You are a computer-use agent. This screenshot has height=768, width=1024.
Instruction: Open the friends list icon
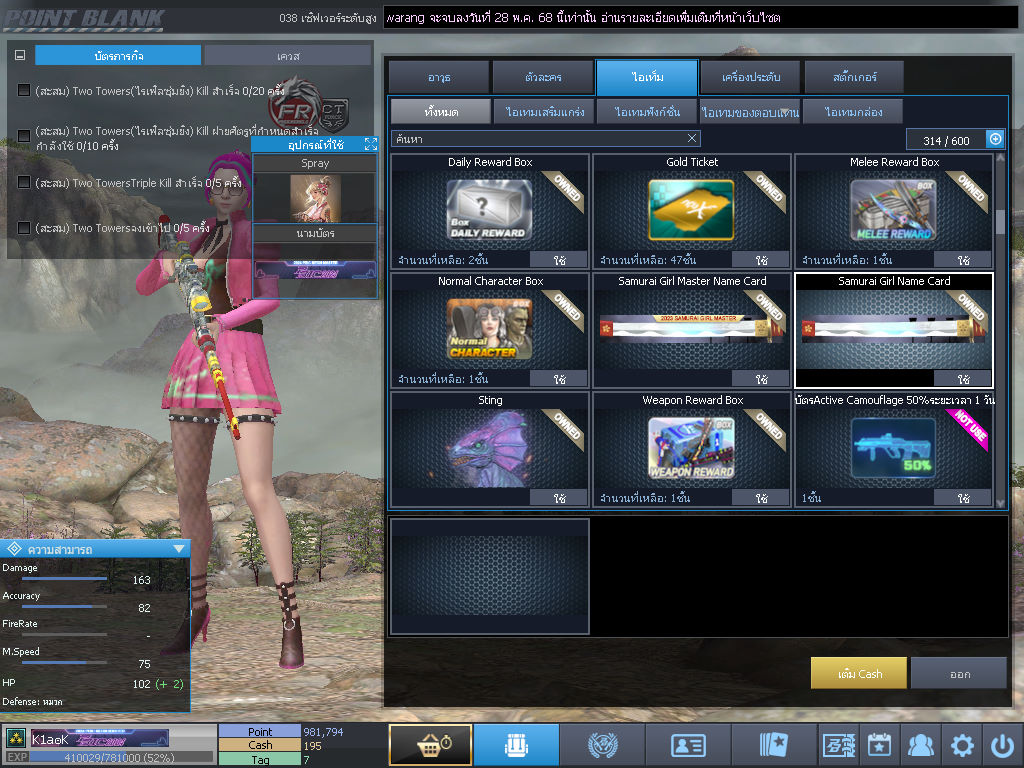(x=921, y=744)
